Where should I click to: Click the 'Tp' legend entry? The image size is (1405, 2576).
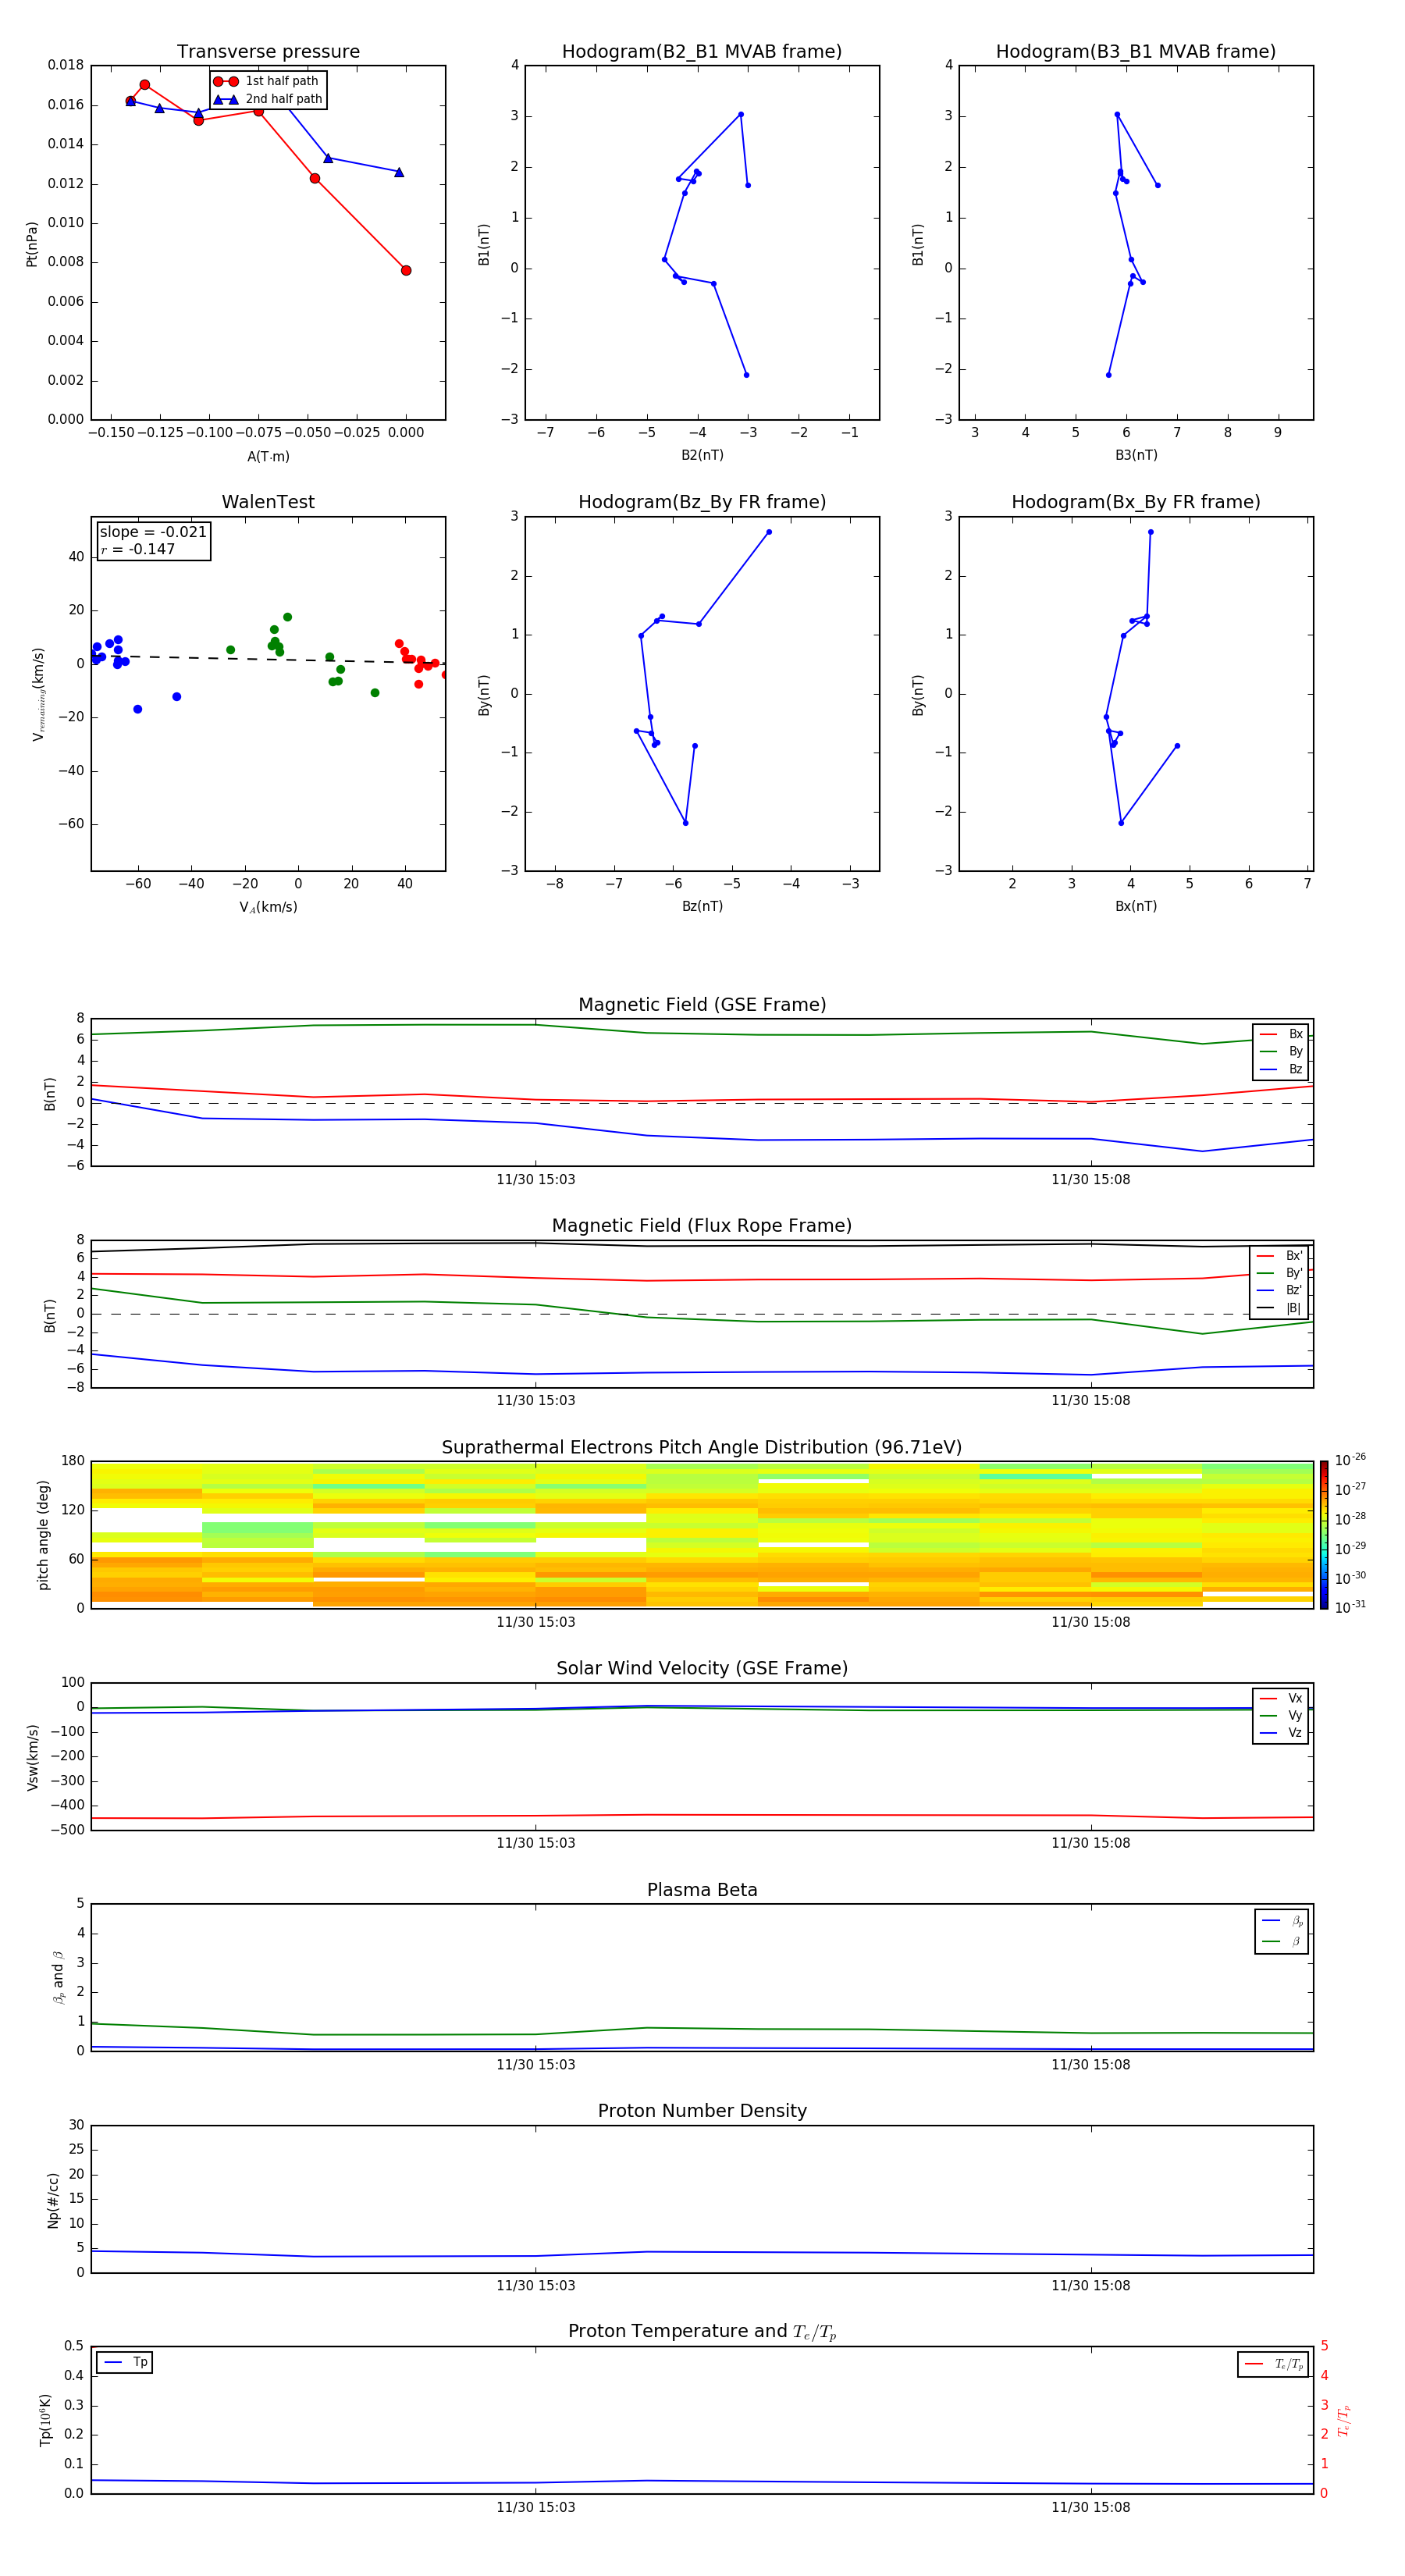(125, 2362)
